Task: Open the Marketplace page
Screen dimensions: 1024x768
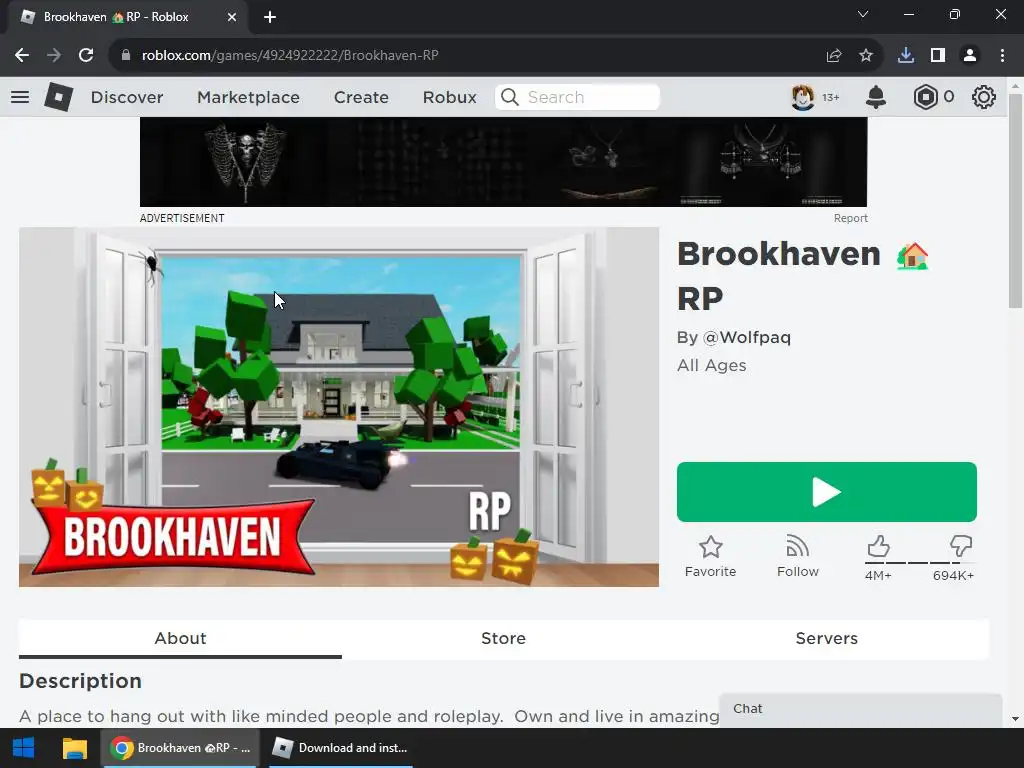Action: [248, 97]
